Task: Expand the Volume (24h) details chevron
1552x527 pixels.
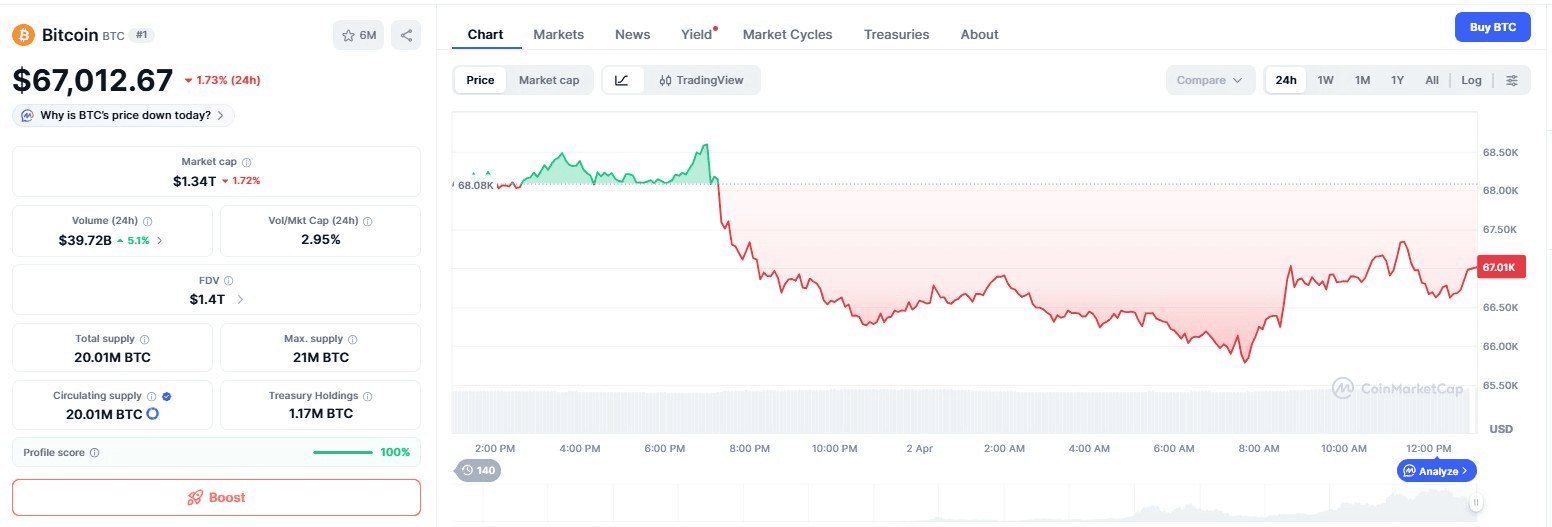Action: pos(160,240)
